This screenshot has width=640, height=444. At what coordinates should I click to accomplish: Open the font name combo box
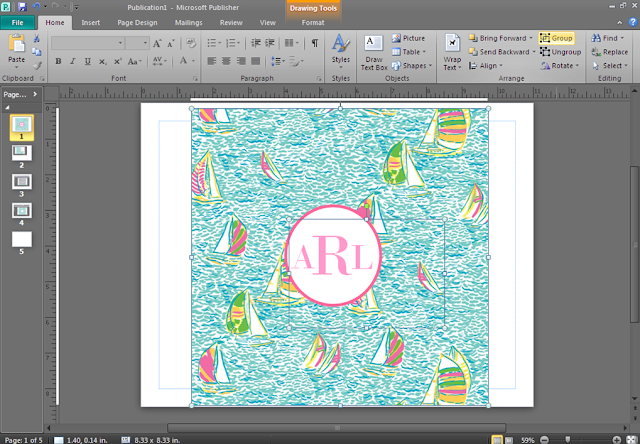[88, 43]
